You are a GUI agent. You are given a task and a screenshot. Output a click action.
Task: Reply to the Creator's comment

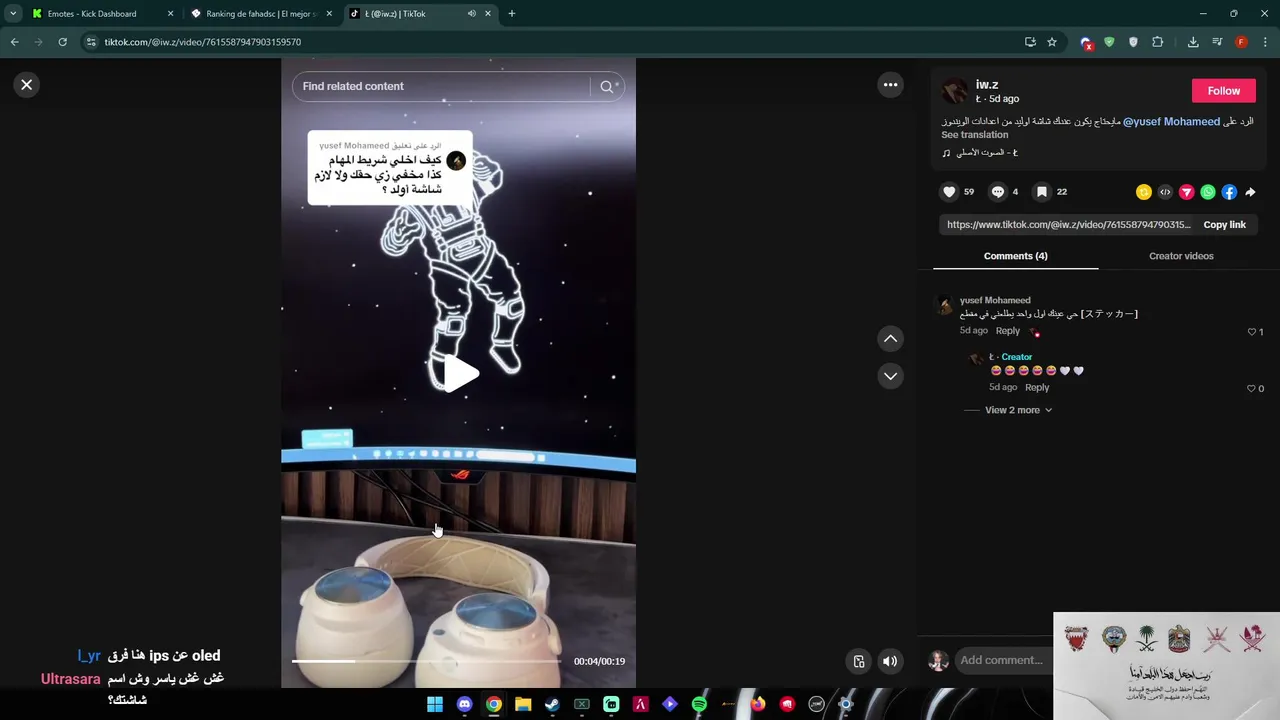tap(1037, 388)
